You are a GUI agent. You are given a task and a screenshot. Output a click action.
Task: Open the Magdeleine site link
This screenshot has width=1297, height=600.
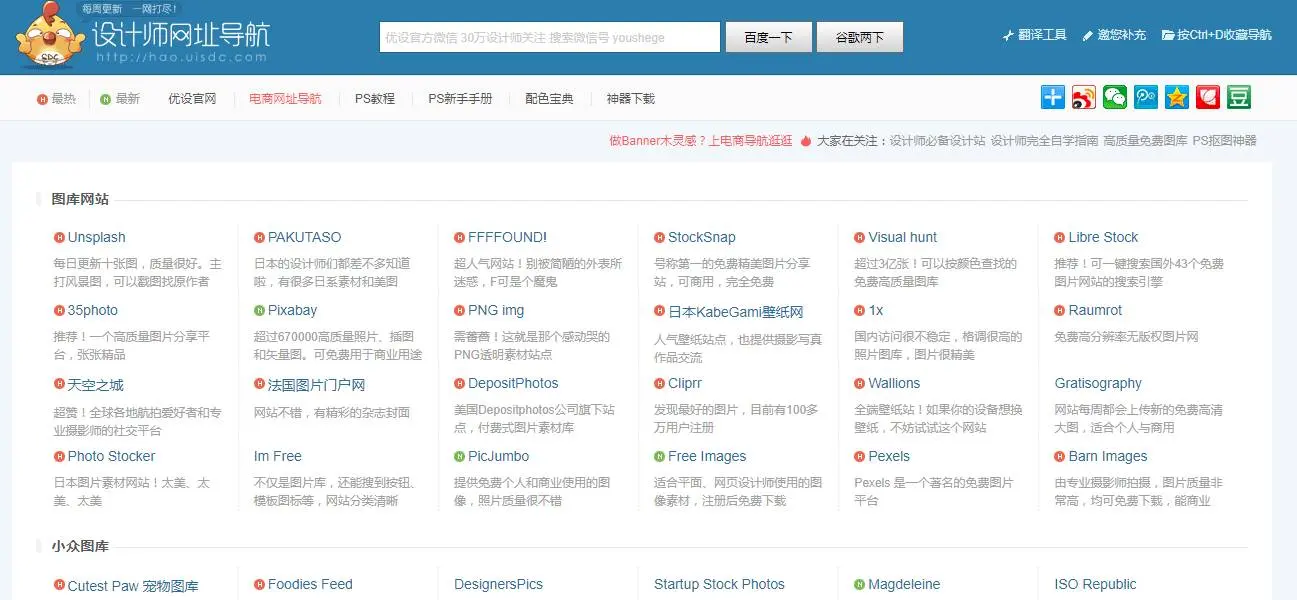tap(904, 584)
